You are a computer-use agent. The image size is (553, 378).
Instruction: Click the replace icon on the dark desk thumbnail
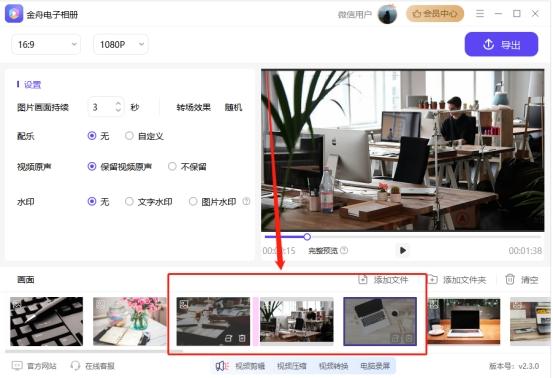pyautogui.click(x=228, y=339)
